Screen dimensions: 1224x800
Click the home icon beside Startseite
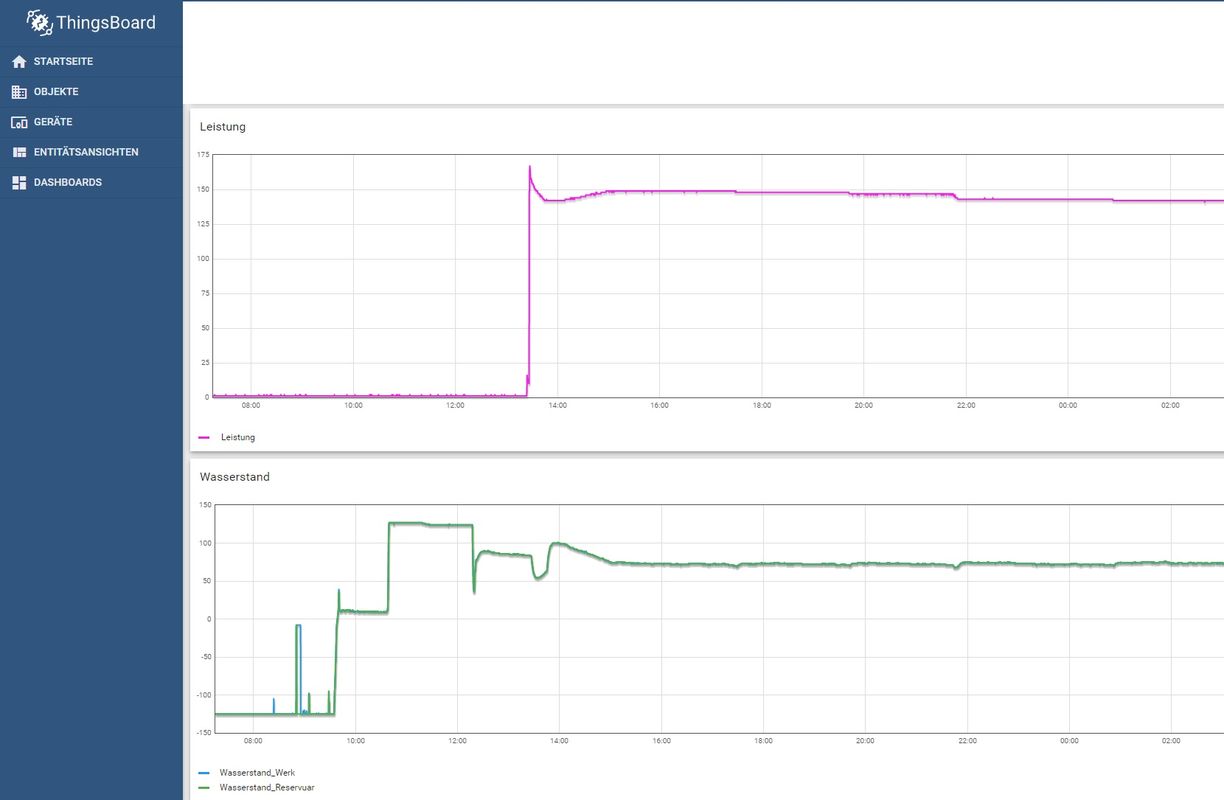click(x=19, y=62)
